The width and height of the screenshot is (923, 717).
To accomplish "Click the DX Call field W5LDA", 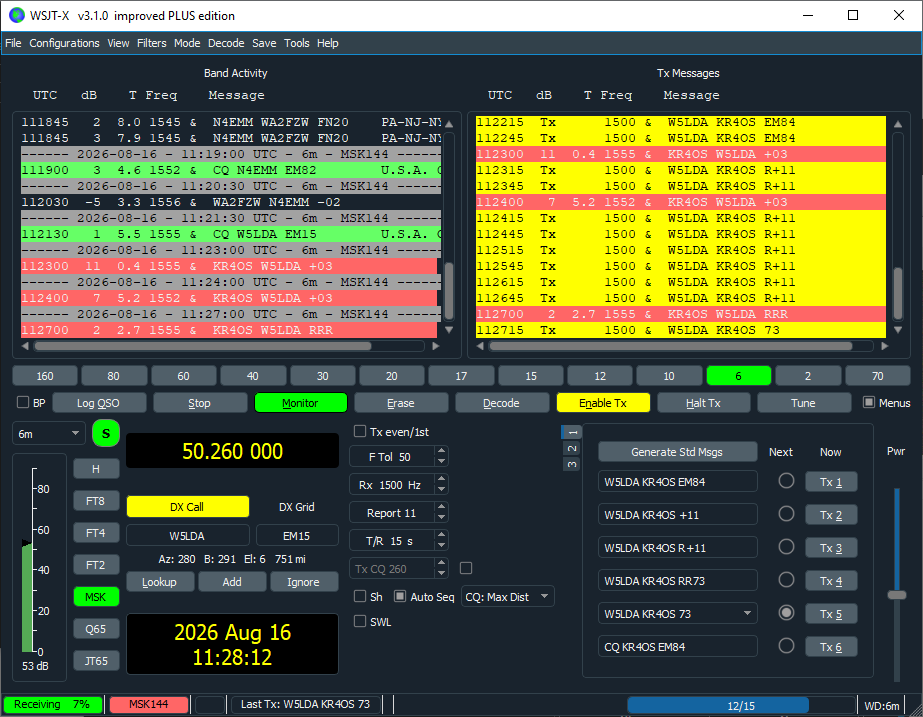I will (x=187, y=536).
